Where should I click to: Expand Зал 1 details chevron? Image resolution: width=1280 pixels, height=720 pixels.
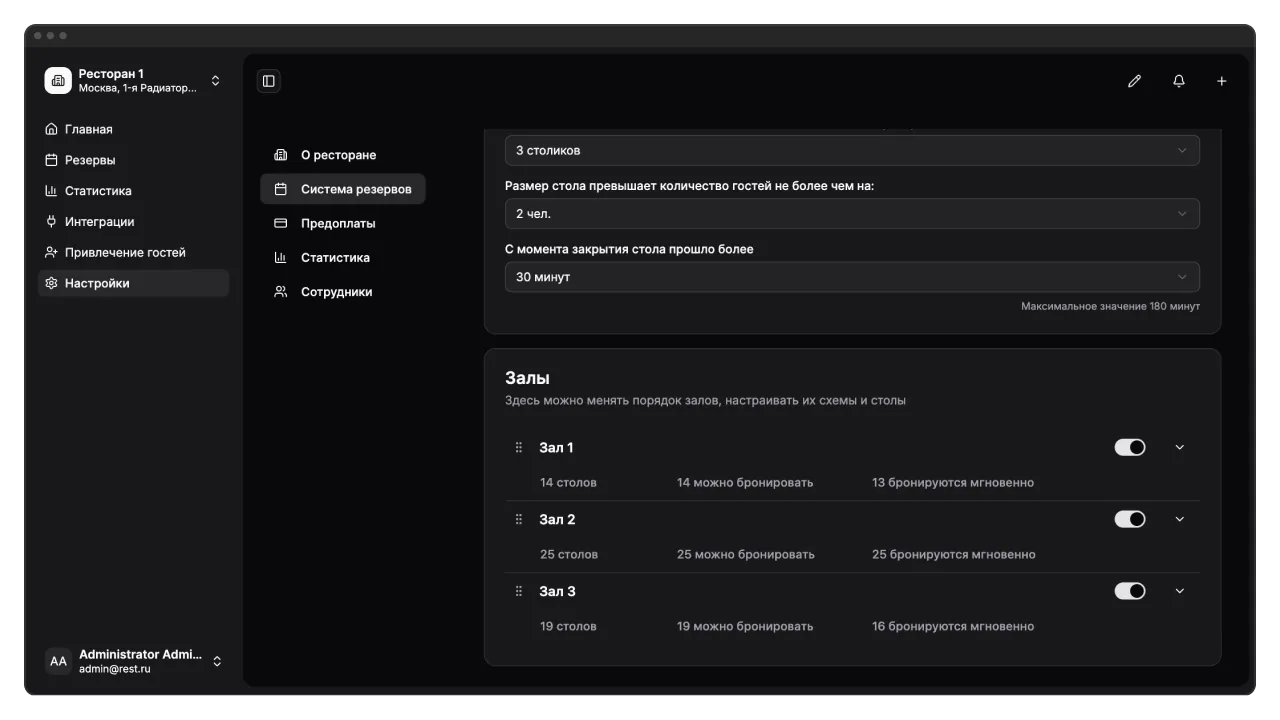coord(1180,447)
